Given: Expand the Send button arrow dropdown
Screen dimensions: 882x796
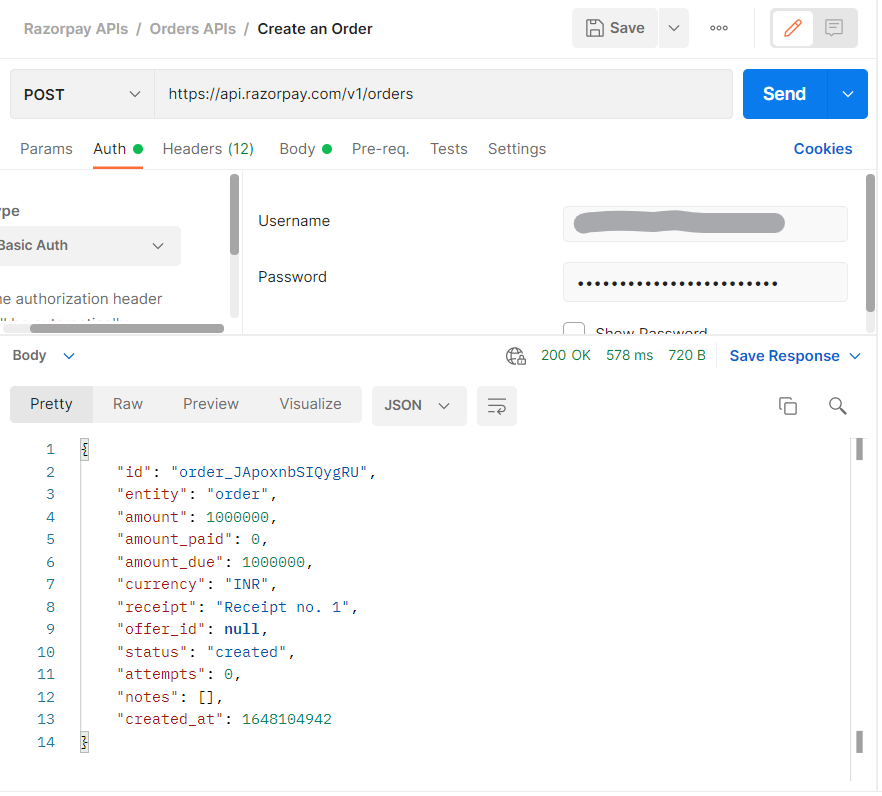Looking at the screenshot, I should [x=850, y=95].
